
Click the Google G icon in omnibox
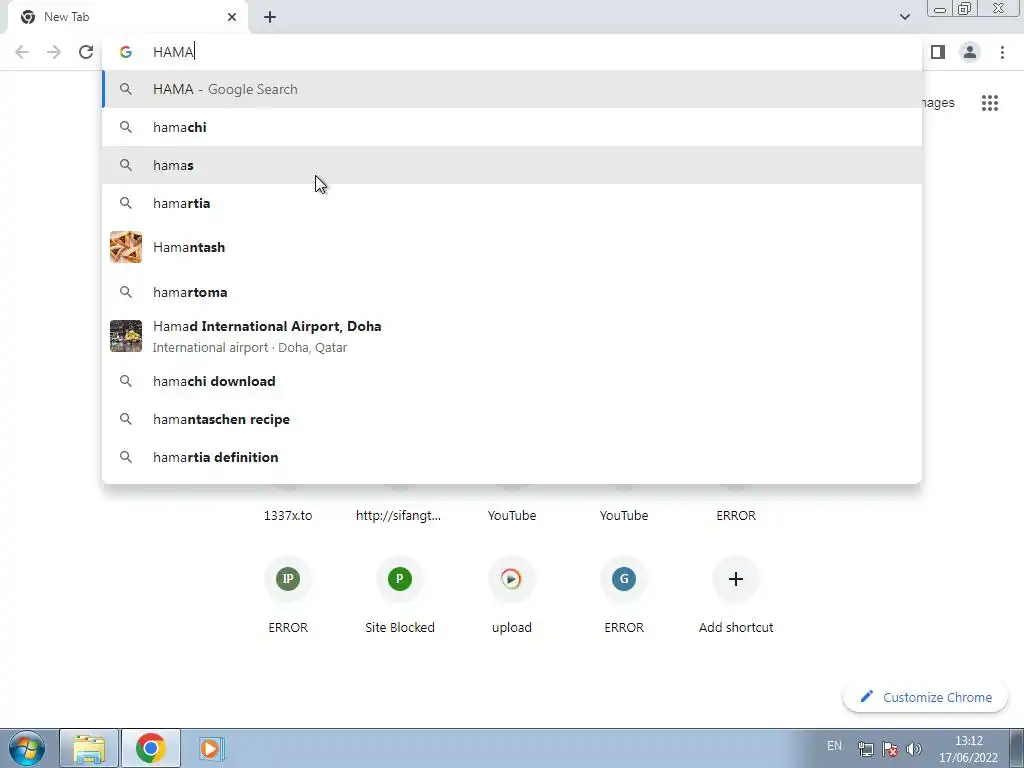click(126, 52)
